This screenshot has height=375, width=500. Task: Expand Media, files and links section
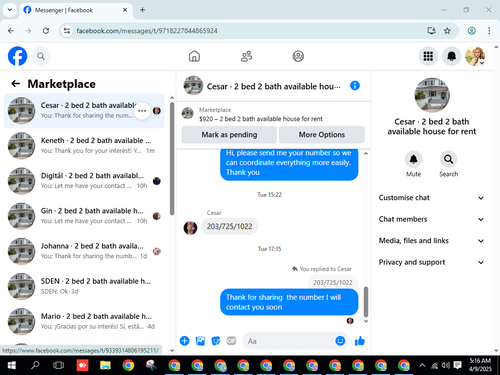pos(431,241)
